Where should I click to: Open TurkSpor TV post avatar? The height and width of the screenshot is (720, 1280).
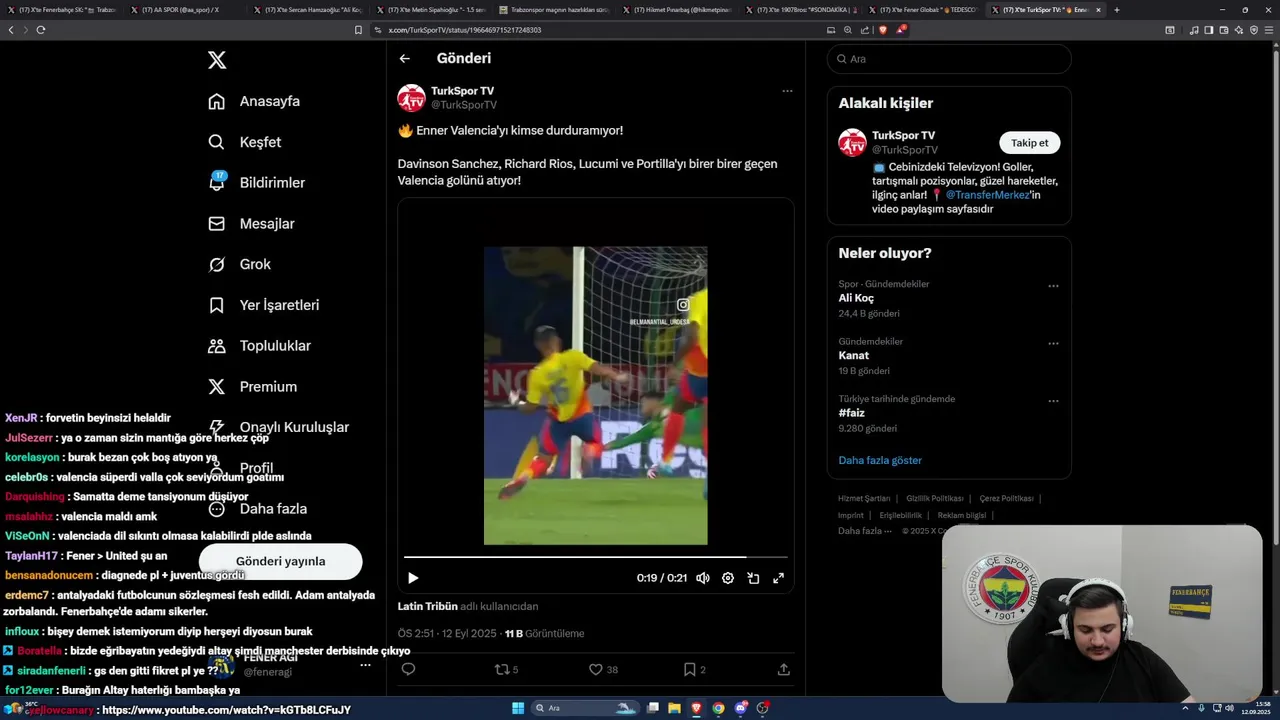click(x=411, y=98)
